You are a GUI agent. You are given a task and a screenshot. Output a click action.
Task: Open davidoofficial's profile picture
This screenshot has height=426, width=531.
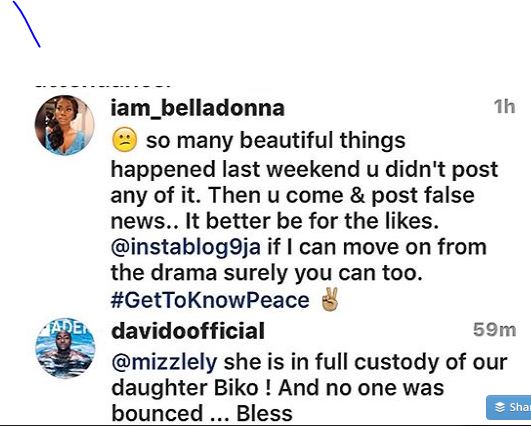[x=65, y=348]
